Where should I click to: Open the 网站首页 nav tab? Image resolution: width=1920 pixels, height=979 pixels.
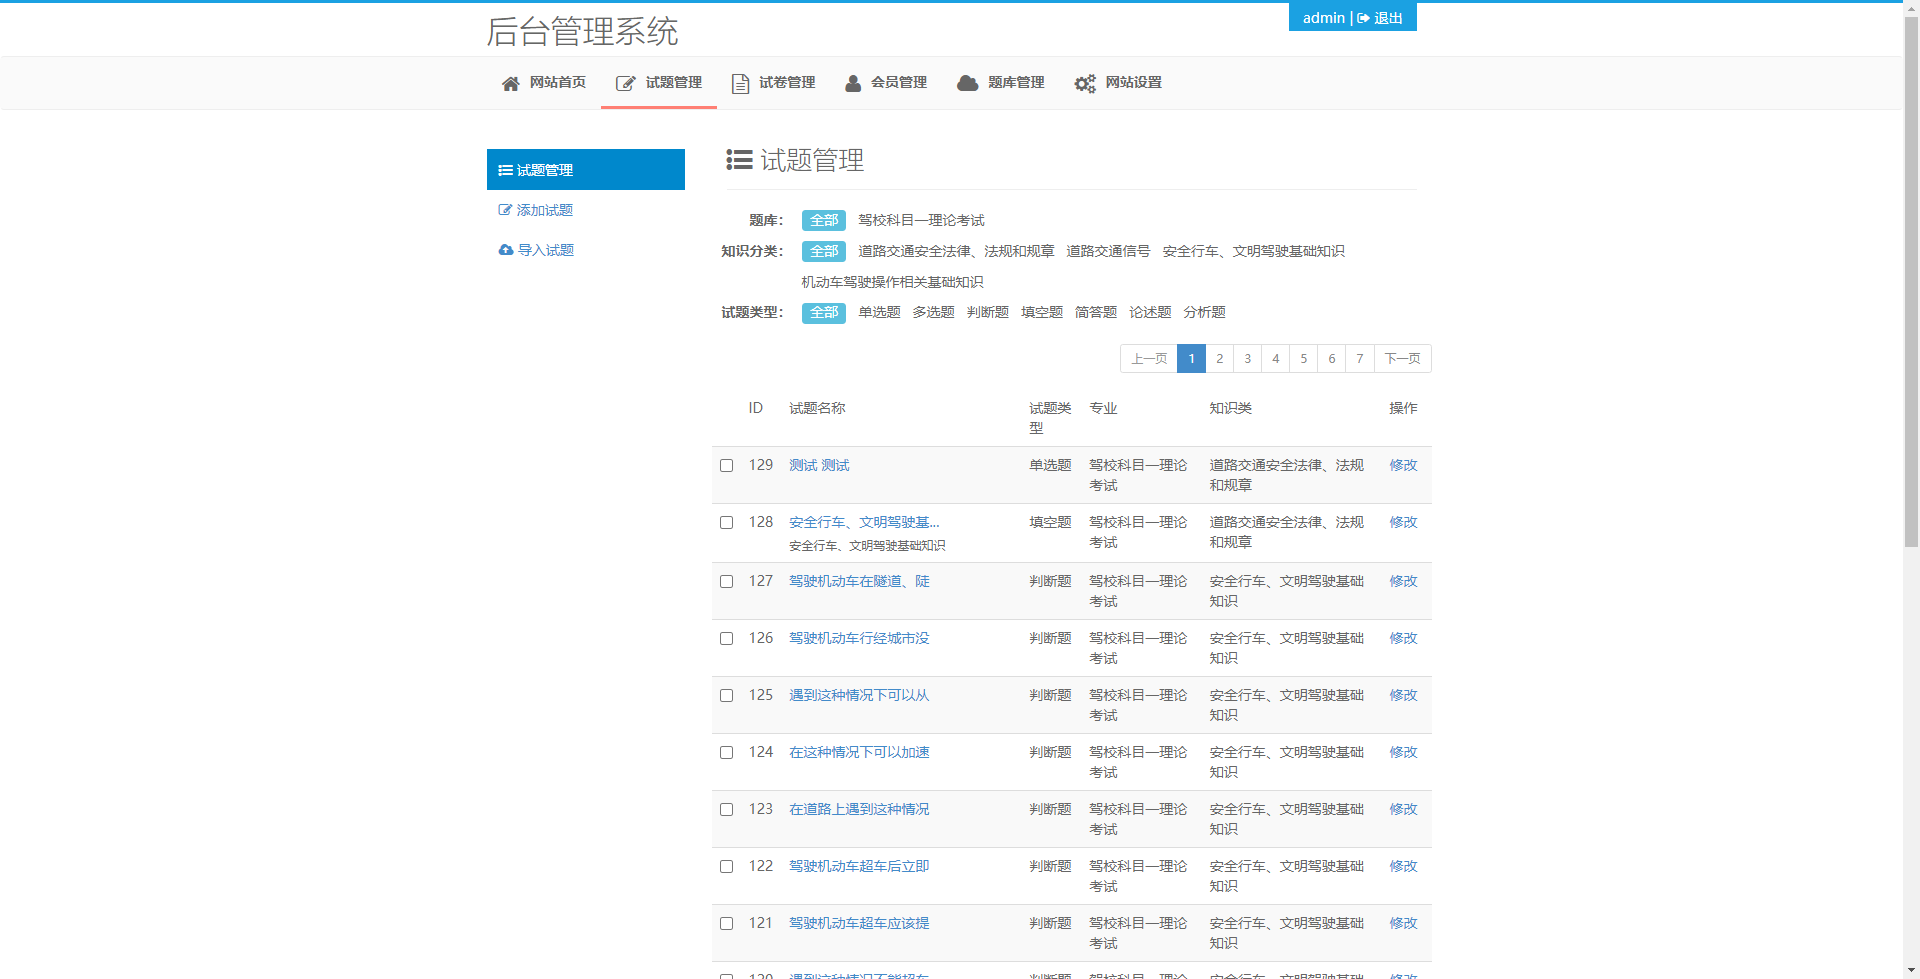point(543,83)
